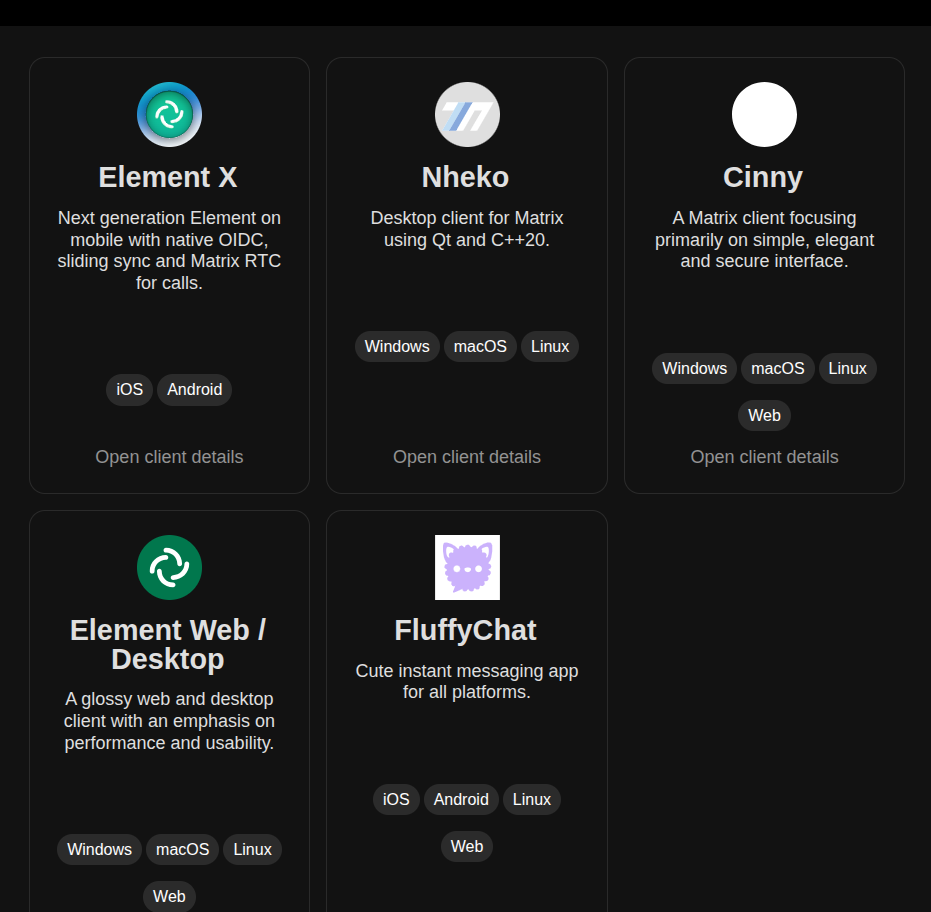Select the Web tag under FluffyChat

pyautogui.click(x=467, y=847)
